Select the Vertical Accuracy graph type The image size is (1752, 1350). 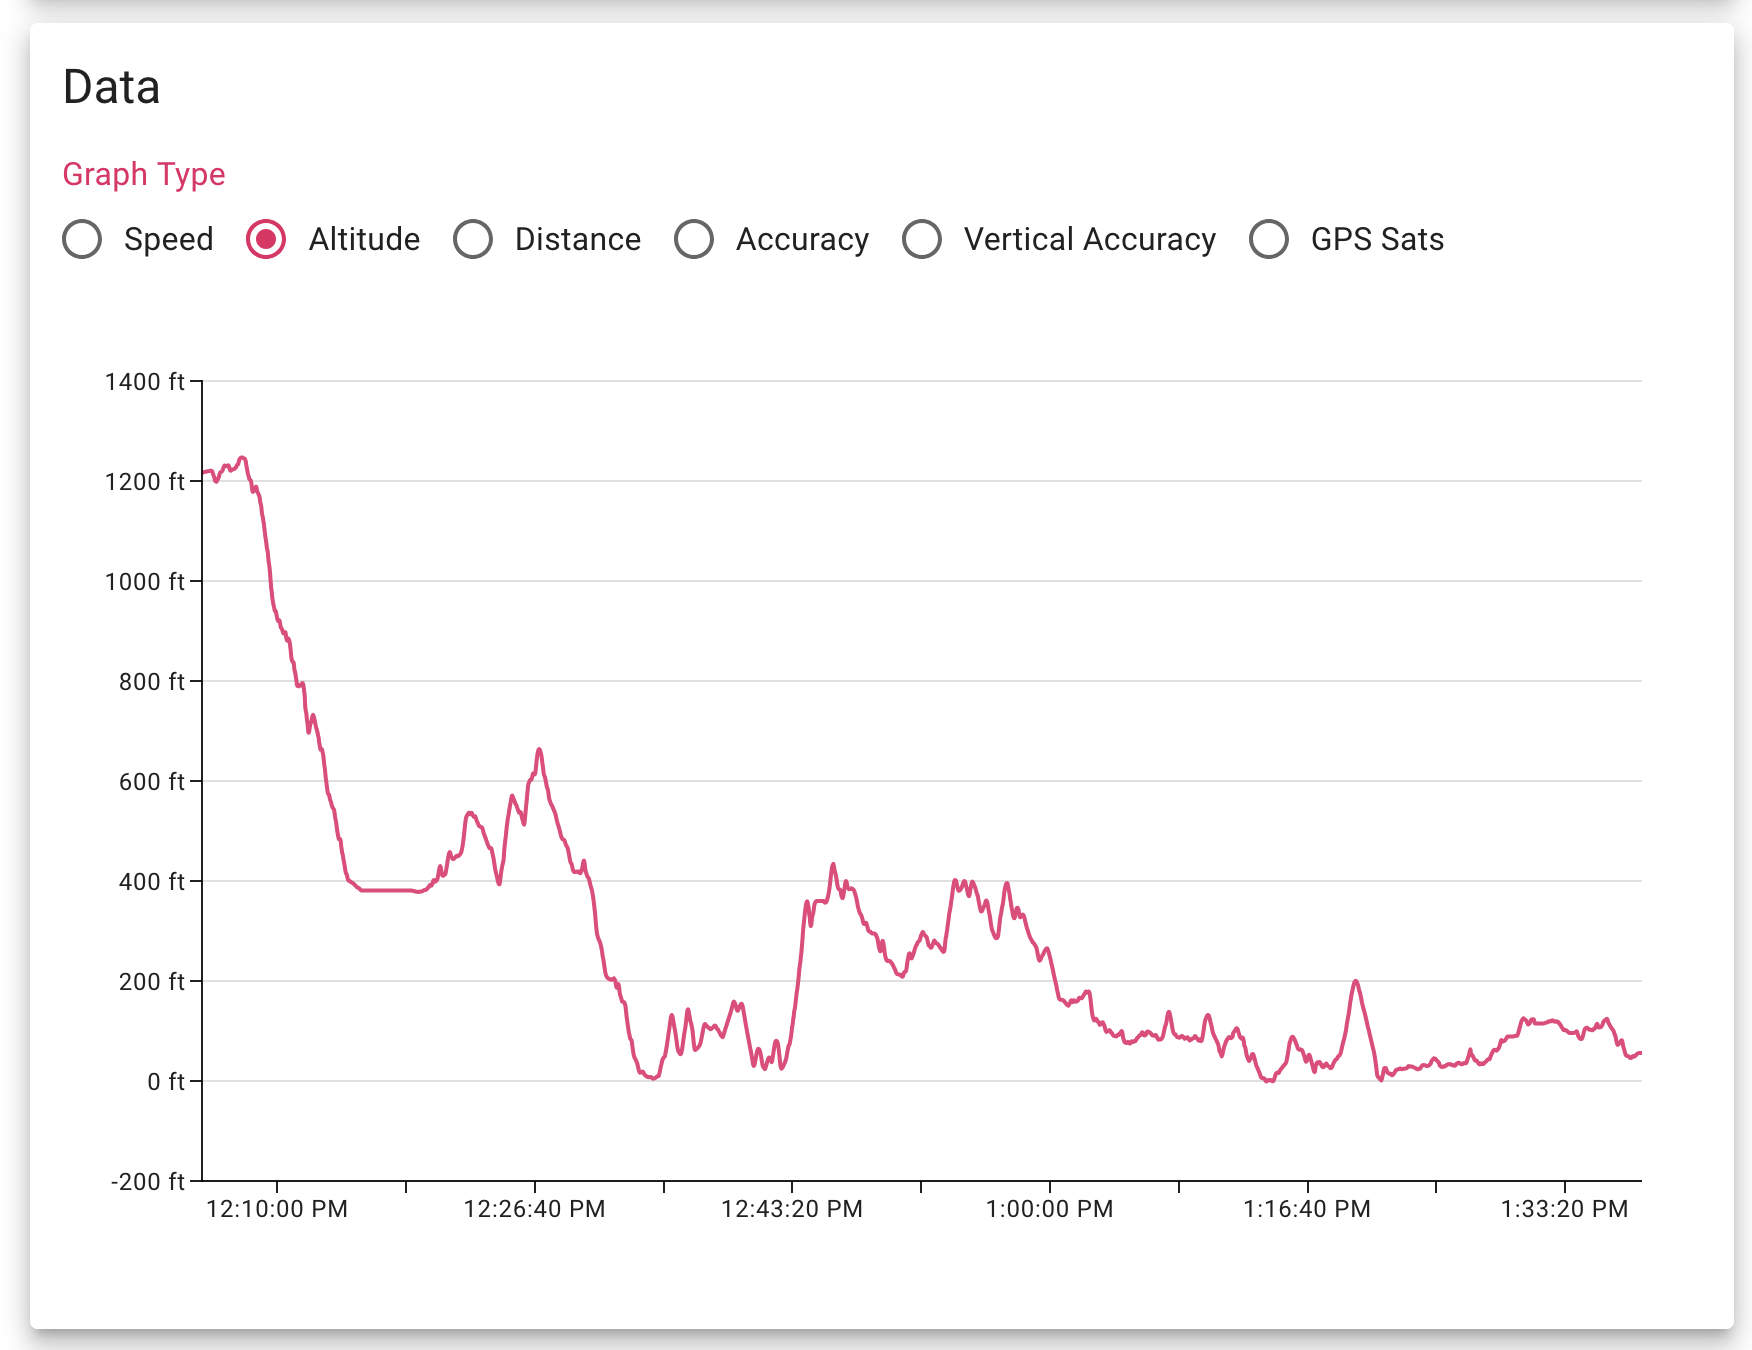921,239
